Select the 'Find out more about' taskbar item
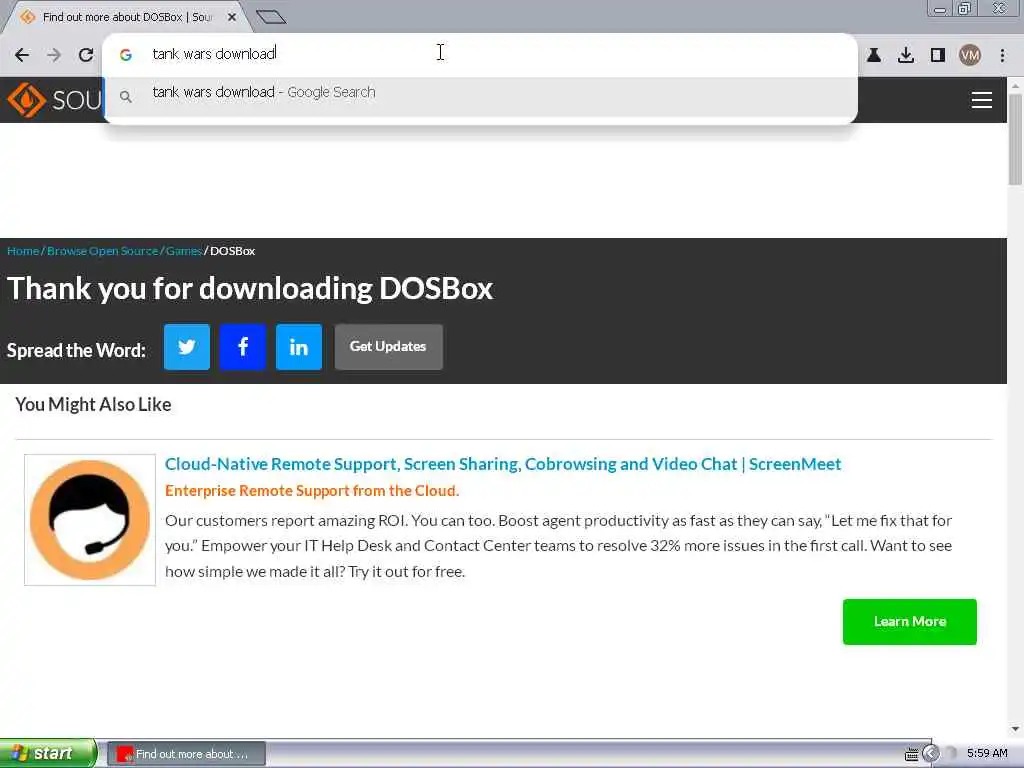 pyautogui.click(x=187, y=754)
